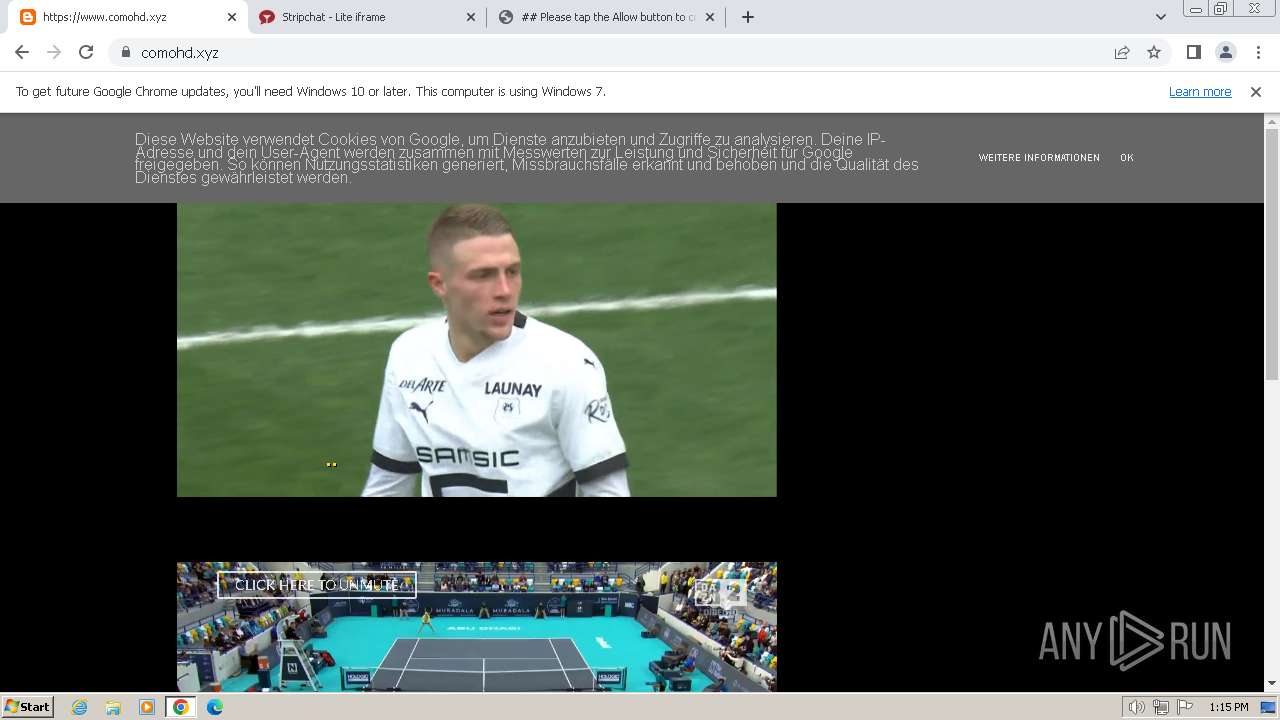Open the Action Center flag icon
This screenshot has width=1280, height=720.
(1185, 707)
